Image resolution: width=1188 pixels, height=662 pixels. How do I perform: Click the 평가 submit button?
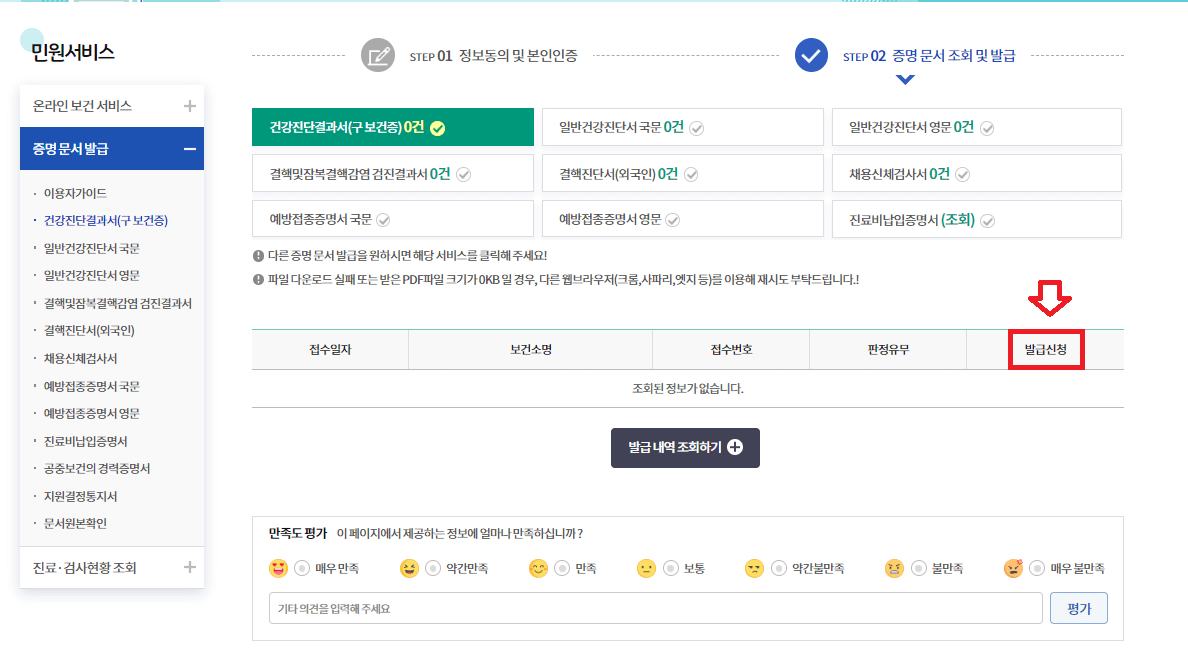(x=1079, y=608)
